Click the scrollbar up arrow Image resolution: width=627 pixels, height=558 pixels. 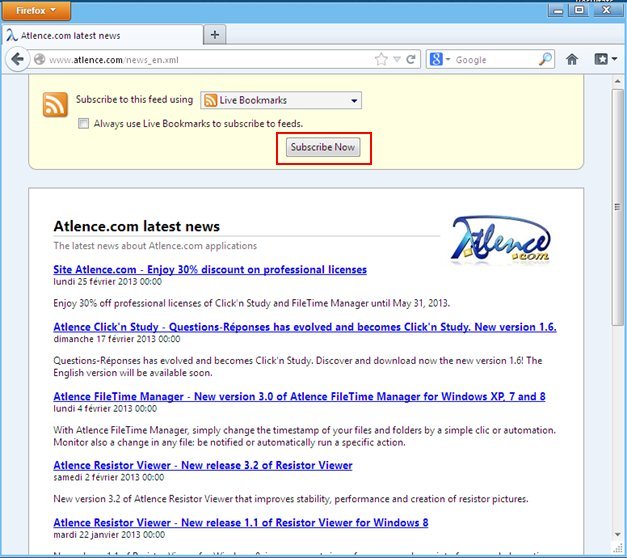click(617, 82)
